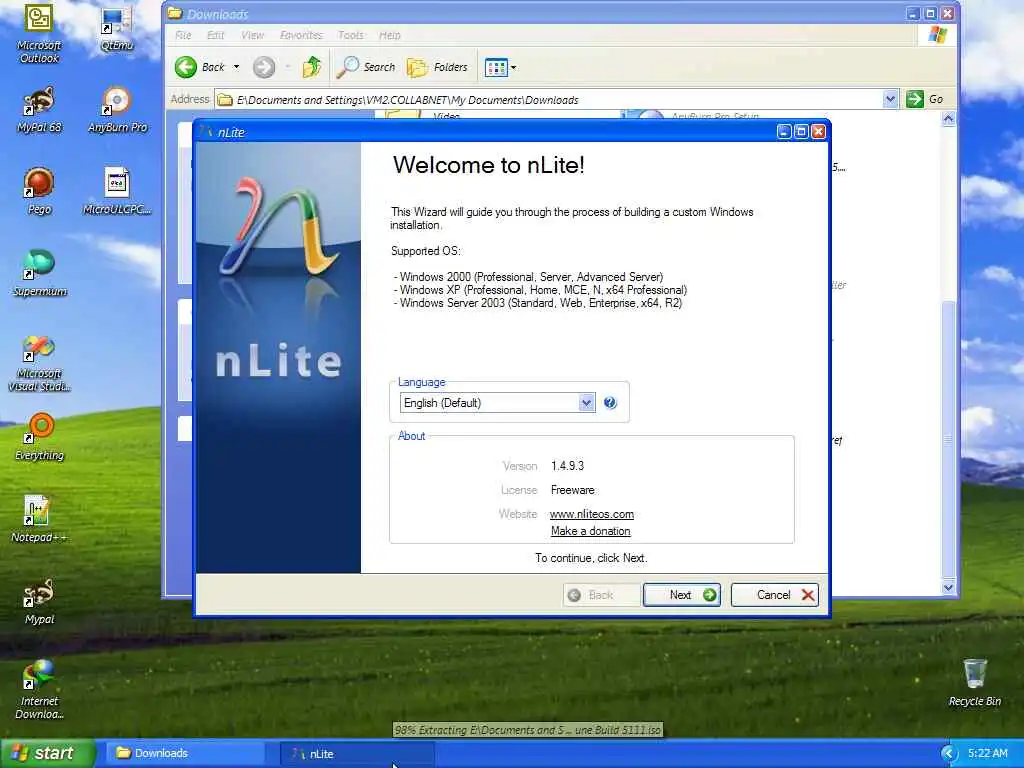The height and width of the screenshot is (768, 1024).
Task: Click the MicroULCPC desktop file icon
Action: (117, 192)
